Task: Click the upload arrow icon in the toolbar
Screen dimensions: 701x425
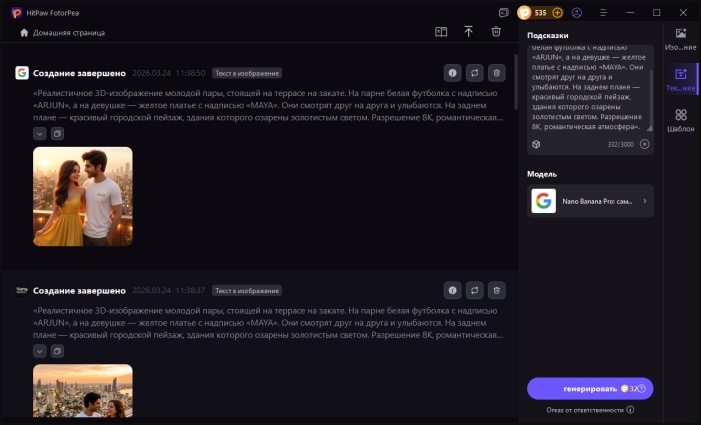Action: tap(468, 32)
